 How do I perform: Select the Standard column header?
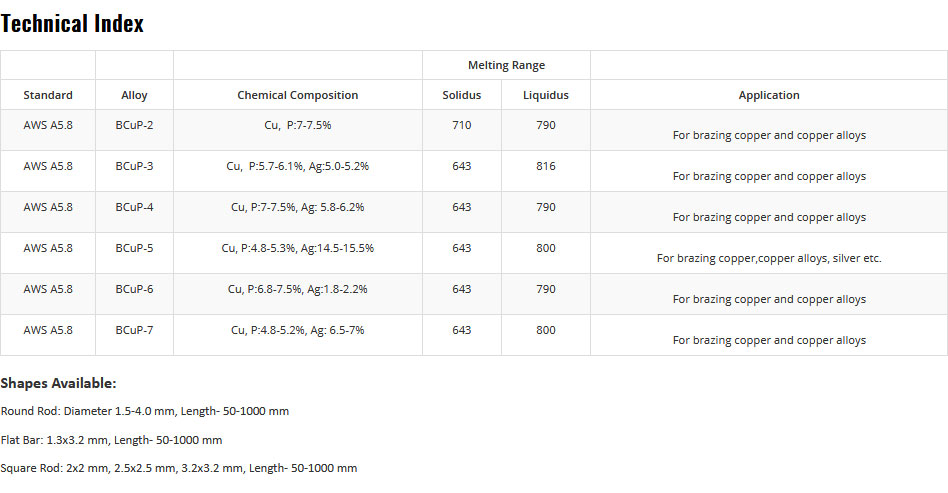coord(48,95)
